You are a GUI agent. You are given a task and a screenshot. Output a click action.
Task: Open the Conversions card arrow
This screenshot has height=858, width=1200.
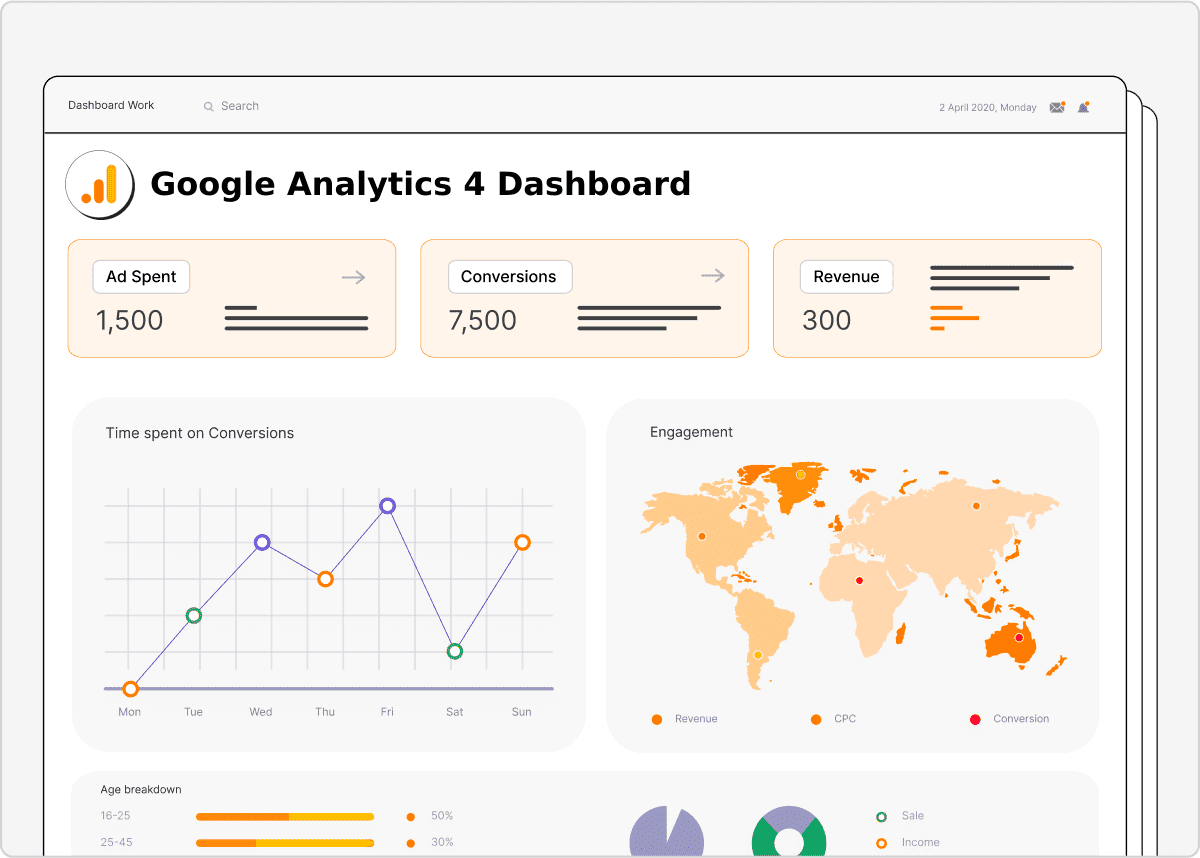coord(712,275)
